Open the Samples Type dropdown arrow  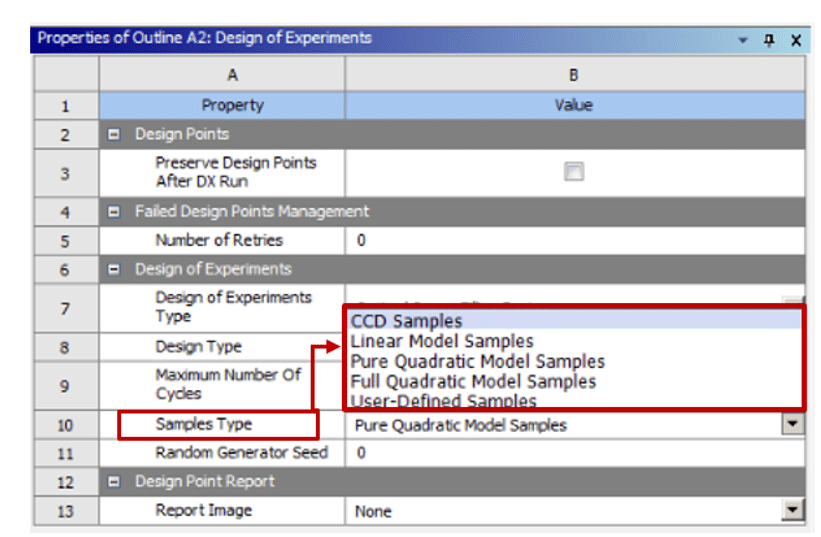(x=793, y=424)
